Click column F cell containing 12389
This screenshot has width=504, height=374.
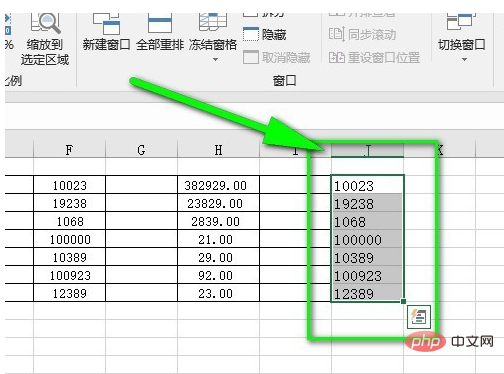pyautogui.click(x=69, y=293)
